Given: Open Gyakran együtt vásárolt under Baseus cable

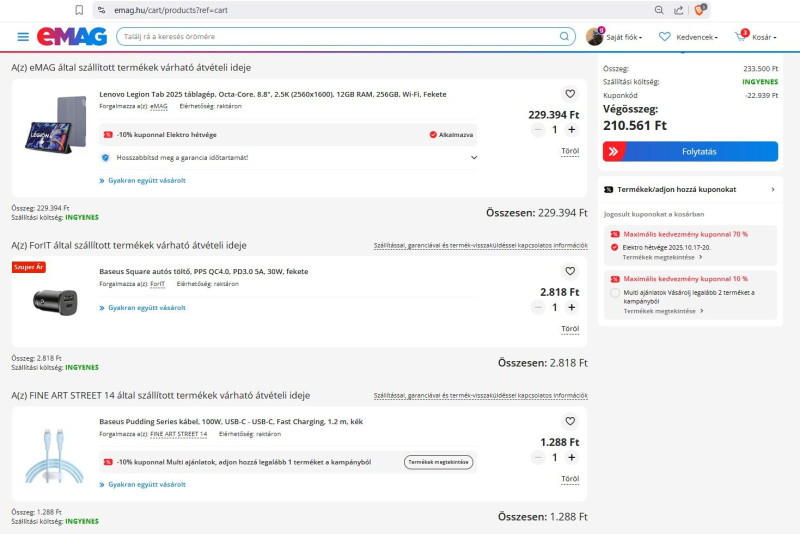Looking at the screenshot, I should tap(146, 485).
